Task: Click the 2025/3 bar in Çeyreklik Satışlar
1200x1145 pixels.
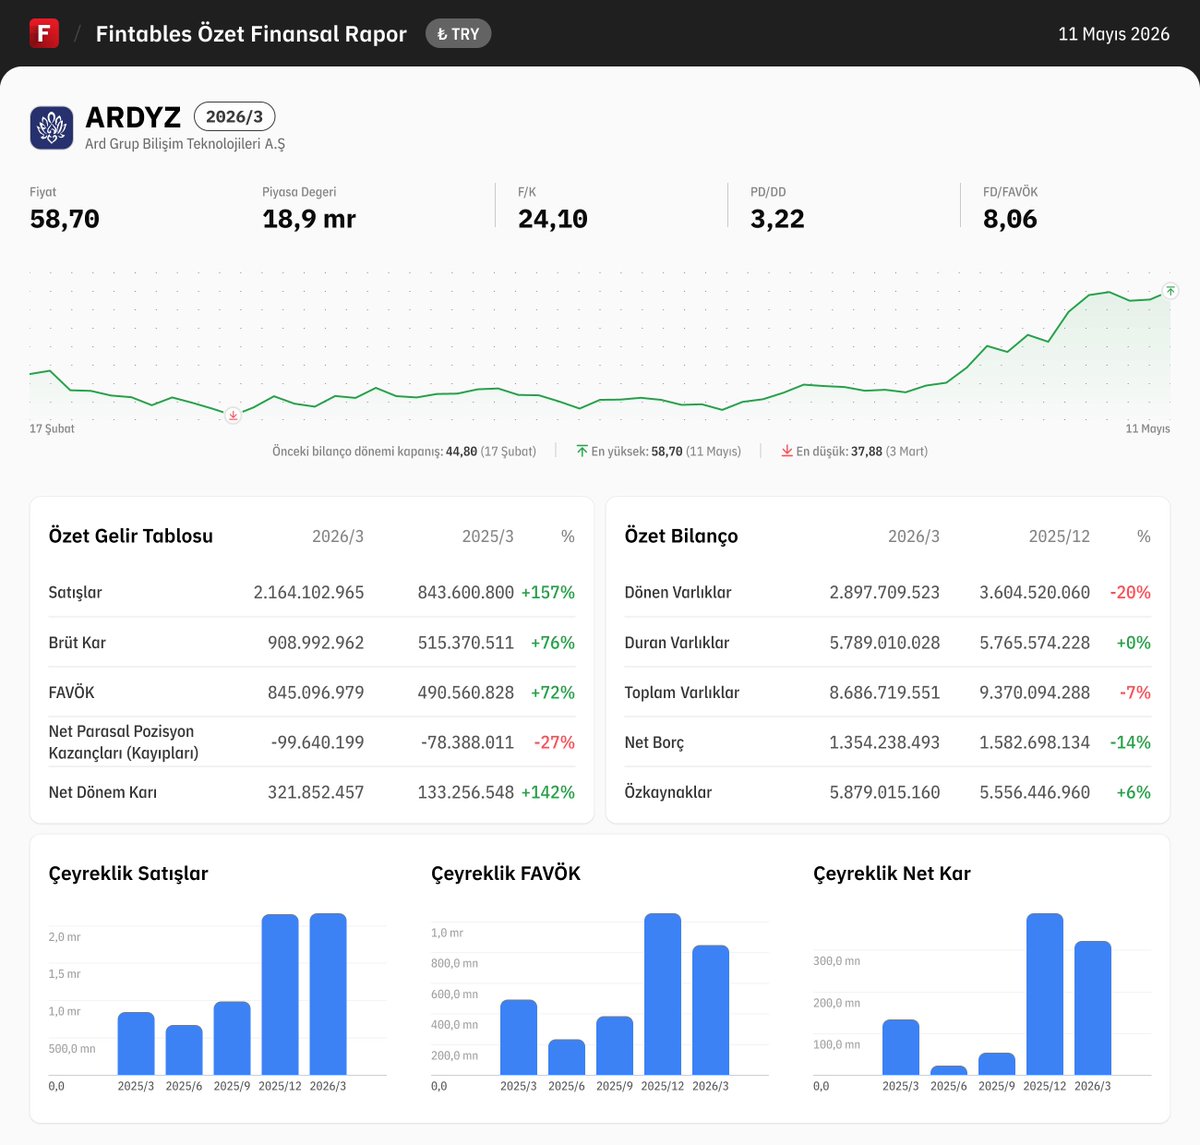Action: pos(136,1044)
